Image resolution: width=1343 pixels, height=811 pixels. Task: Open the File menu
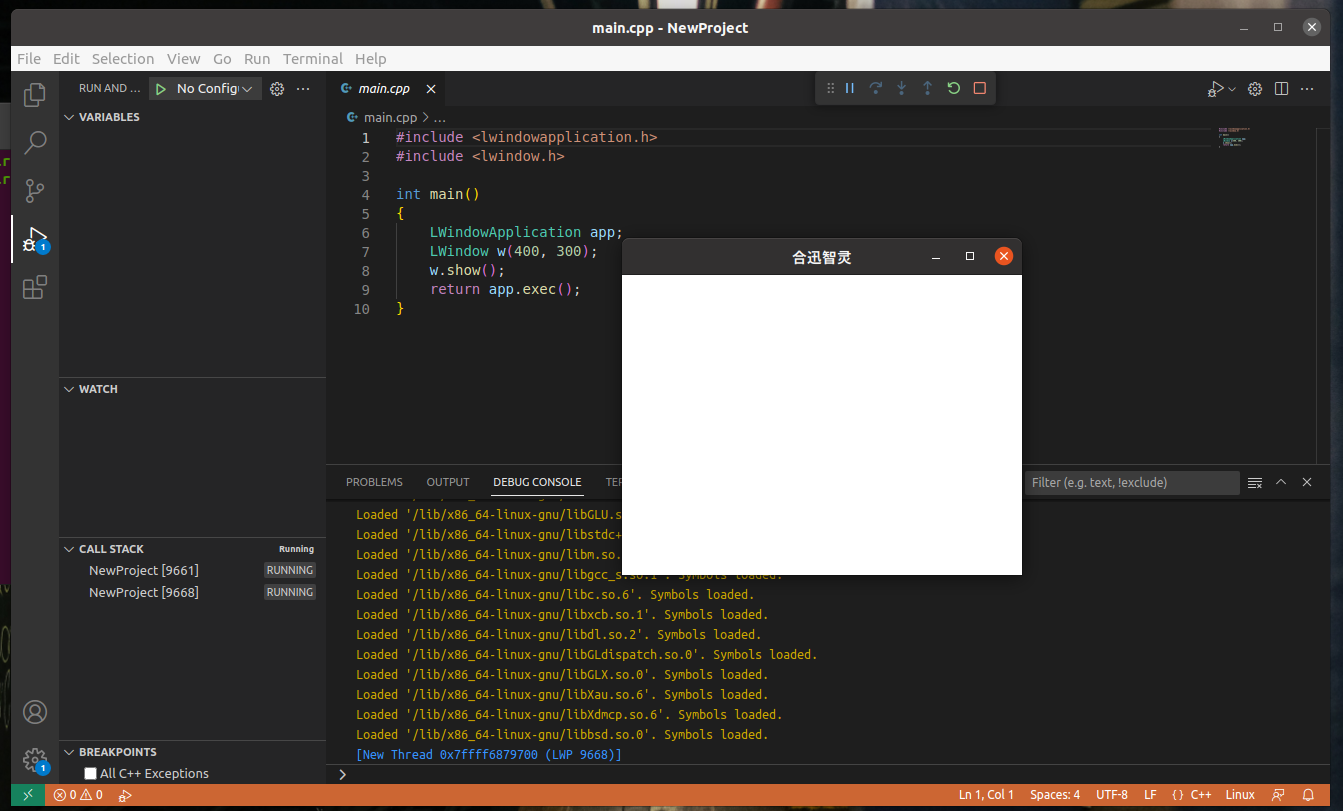click(x=29, y=59)
